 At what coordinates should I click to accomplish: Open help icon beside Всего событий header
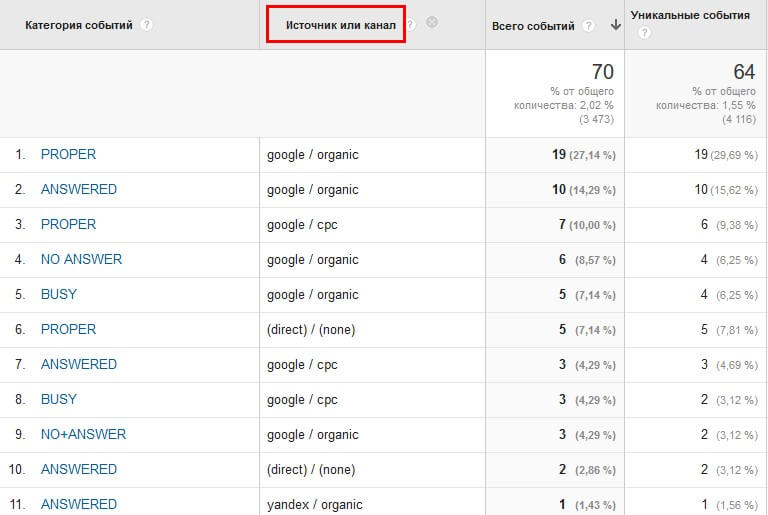click(x=589, y=25)
